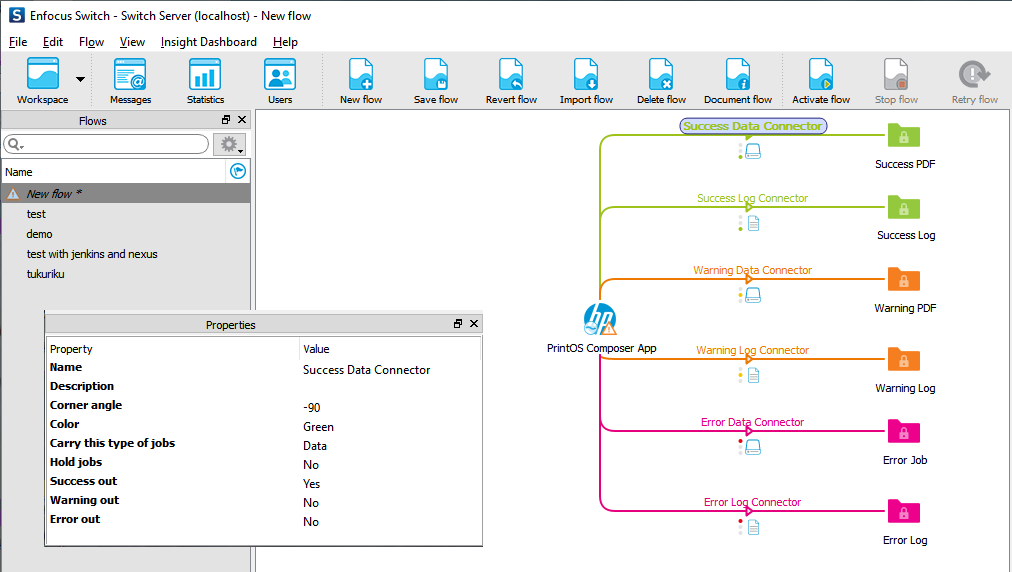Viewport: 1012px width, 572px height.
Task: Open the File menu
Action: [18, 42]
